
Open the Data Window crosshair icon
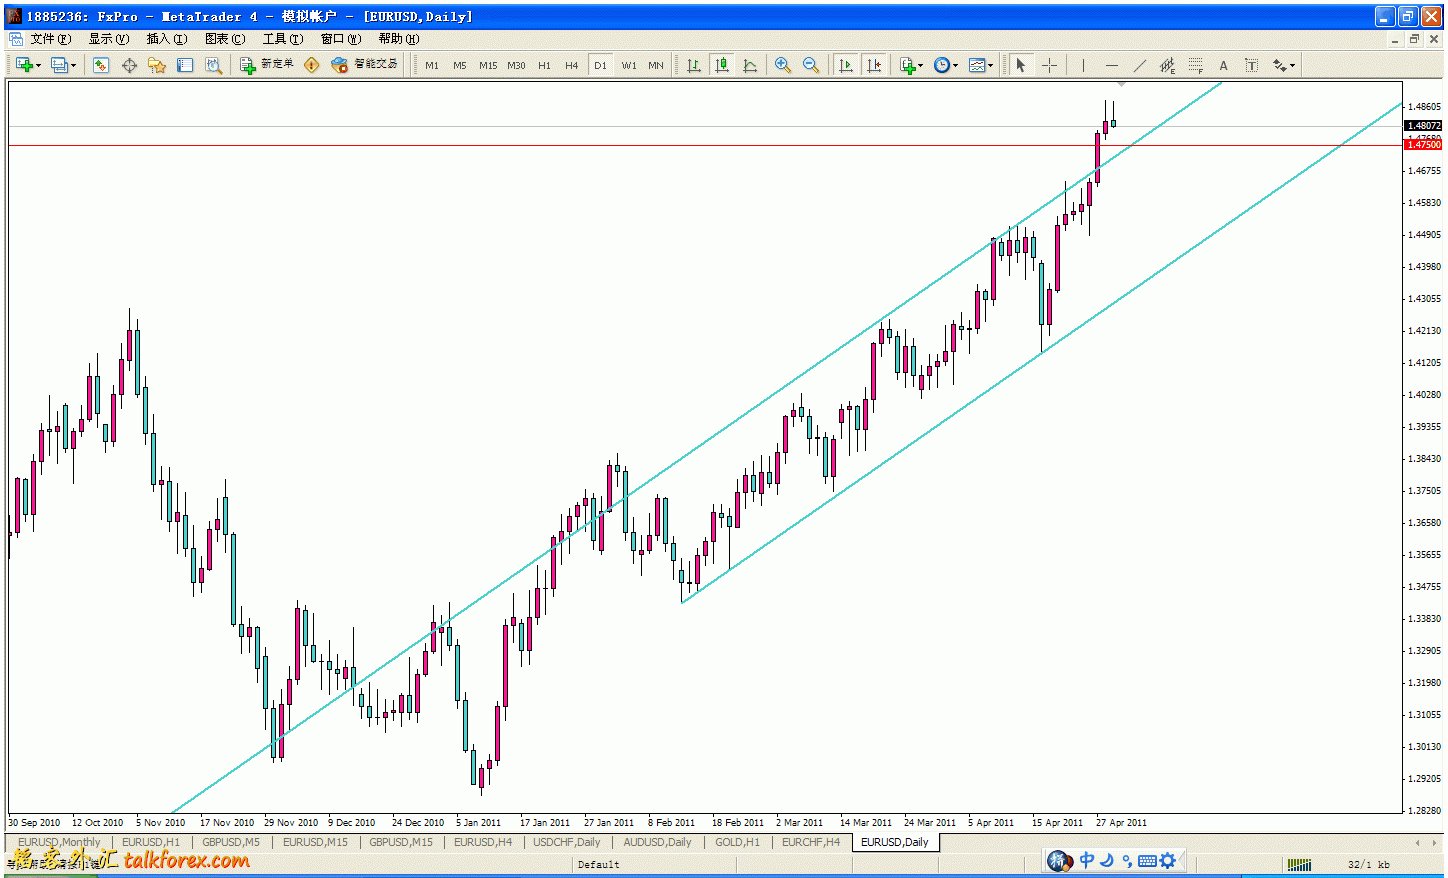[129, 65]
